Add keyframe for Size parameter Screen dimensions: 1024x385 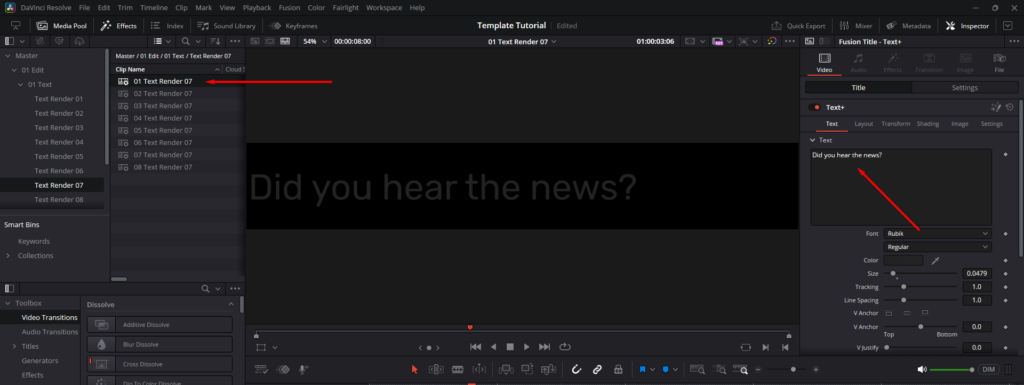1005,273
